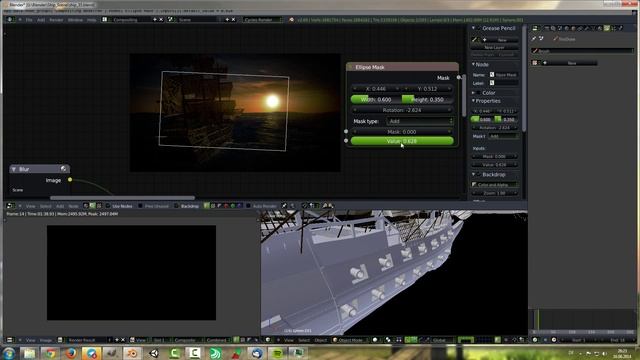The image size is (640, 360).
Task: Click the Blender logo icon in the info header
Action: (291, 20)
